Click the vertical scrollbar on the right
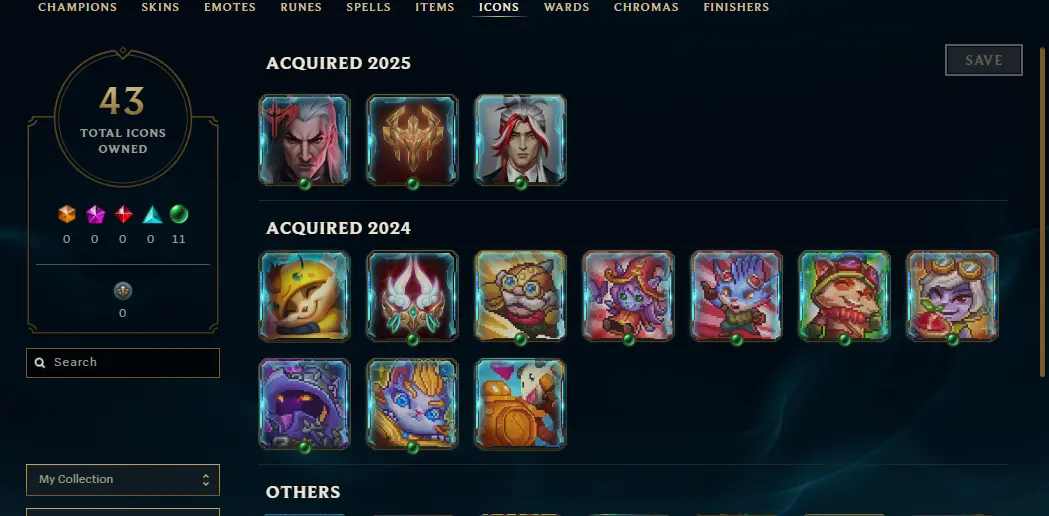The height and width of the screenshot is (516, 1049). click(1043, 211)
